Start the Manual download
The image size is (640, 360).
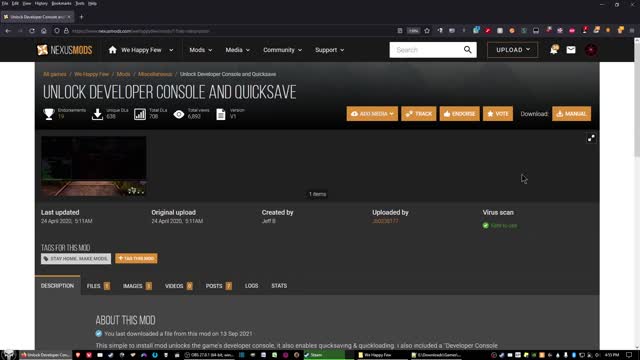click(571, 114)
